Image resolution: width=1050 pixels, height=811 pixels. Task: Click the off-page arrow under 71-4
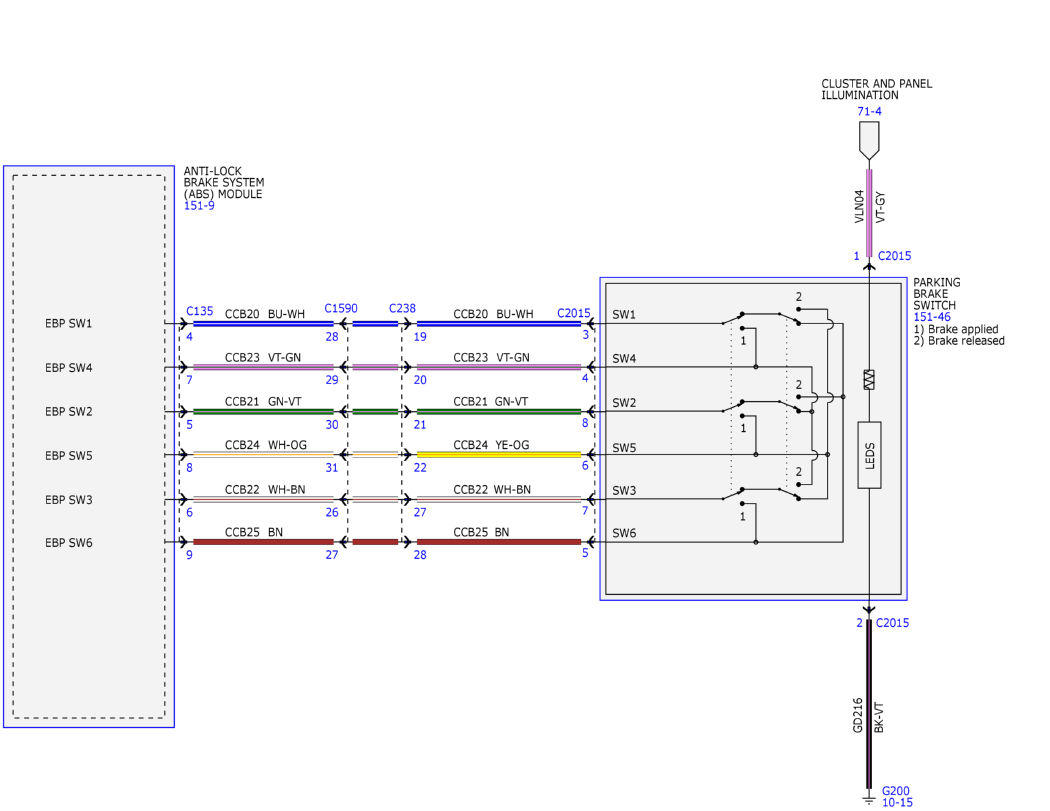(x=869, y=140)
